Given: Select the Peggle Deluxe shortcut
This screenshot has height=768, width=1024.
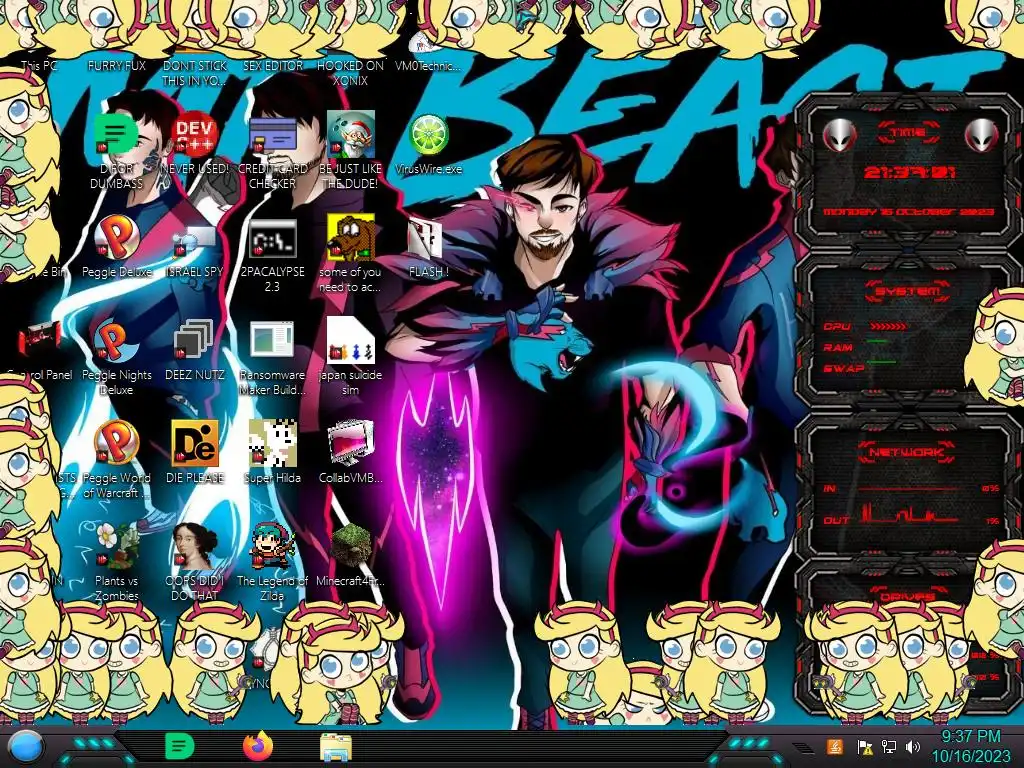Looking at the screenshot, I should click(x=116, y=238).
